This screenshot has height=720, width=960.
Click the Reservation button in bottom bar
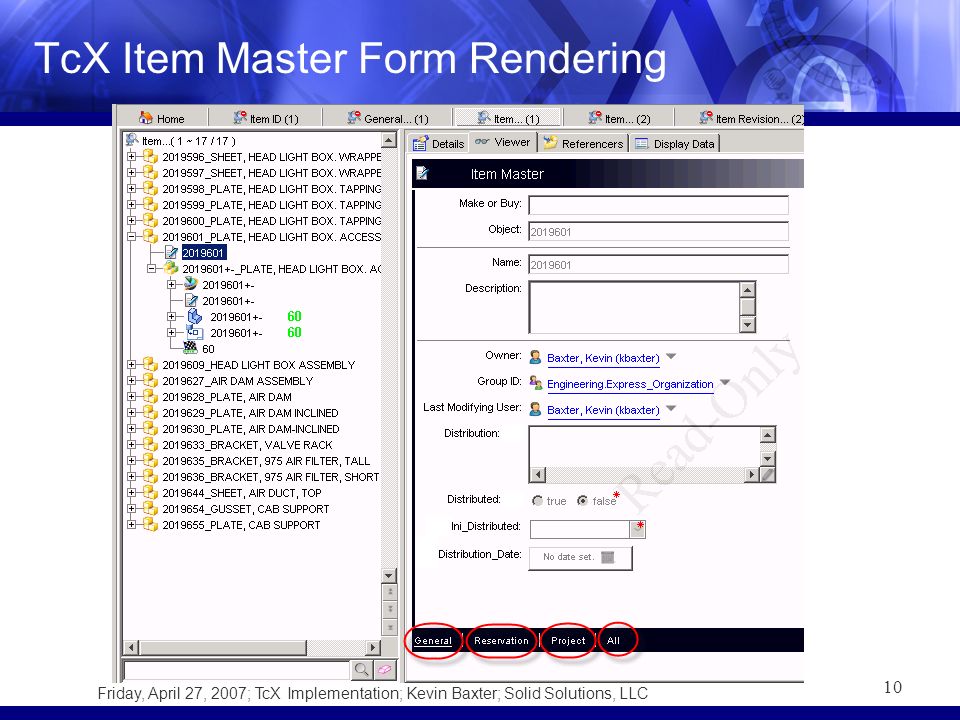[501, 640]
